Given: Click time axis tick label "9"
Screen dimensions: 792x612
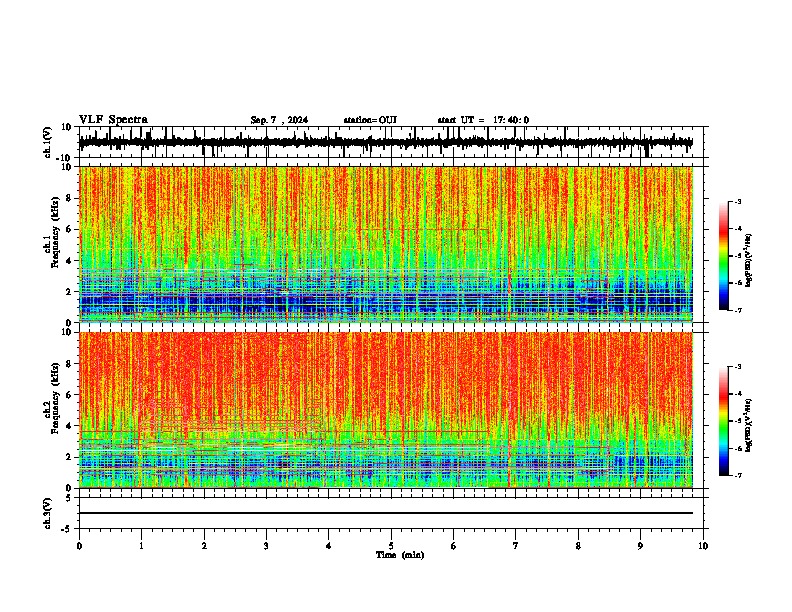Looking at the screenshot, I should pos(640,546).
